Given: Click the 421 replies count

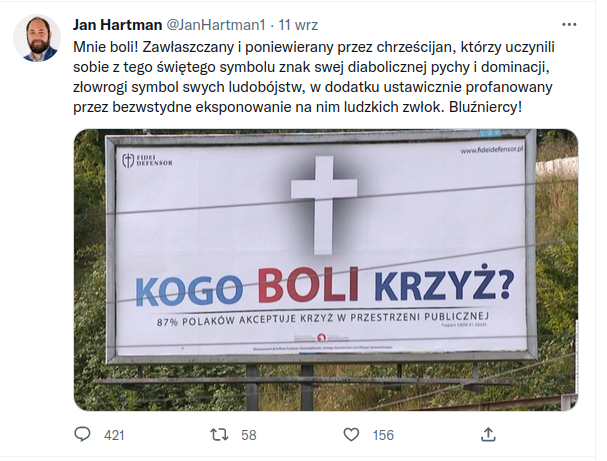Looking at the screenshot, I should tap(114, 435).
